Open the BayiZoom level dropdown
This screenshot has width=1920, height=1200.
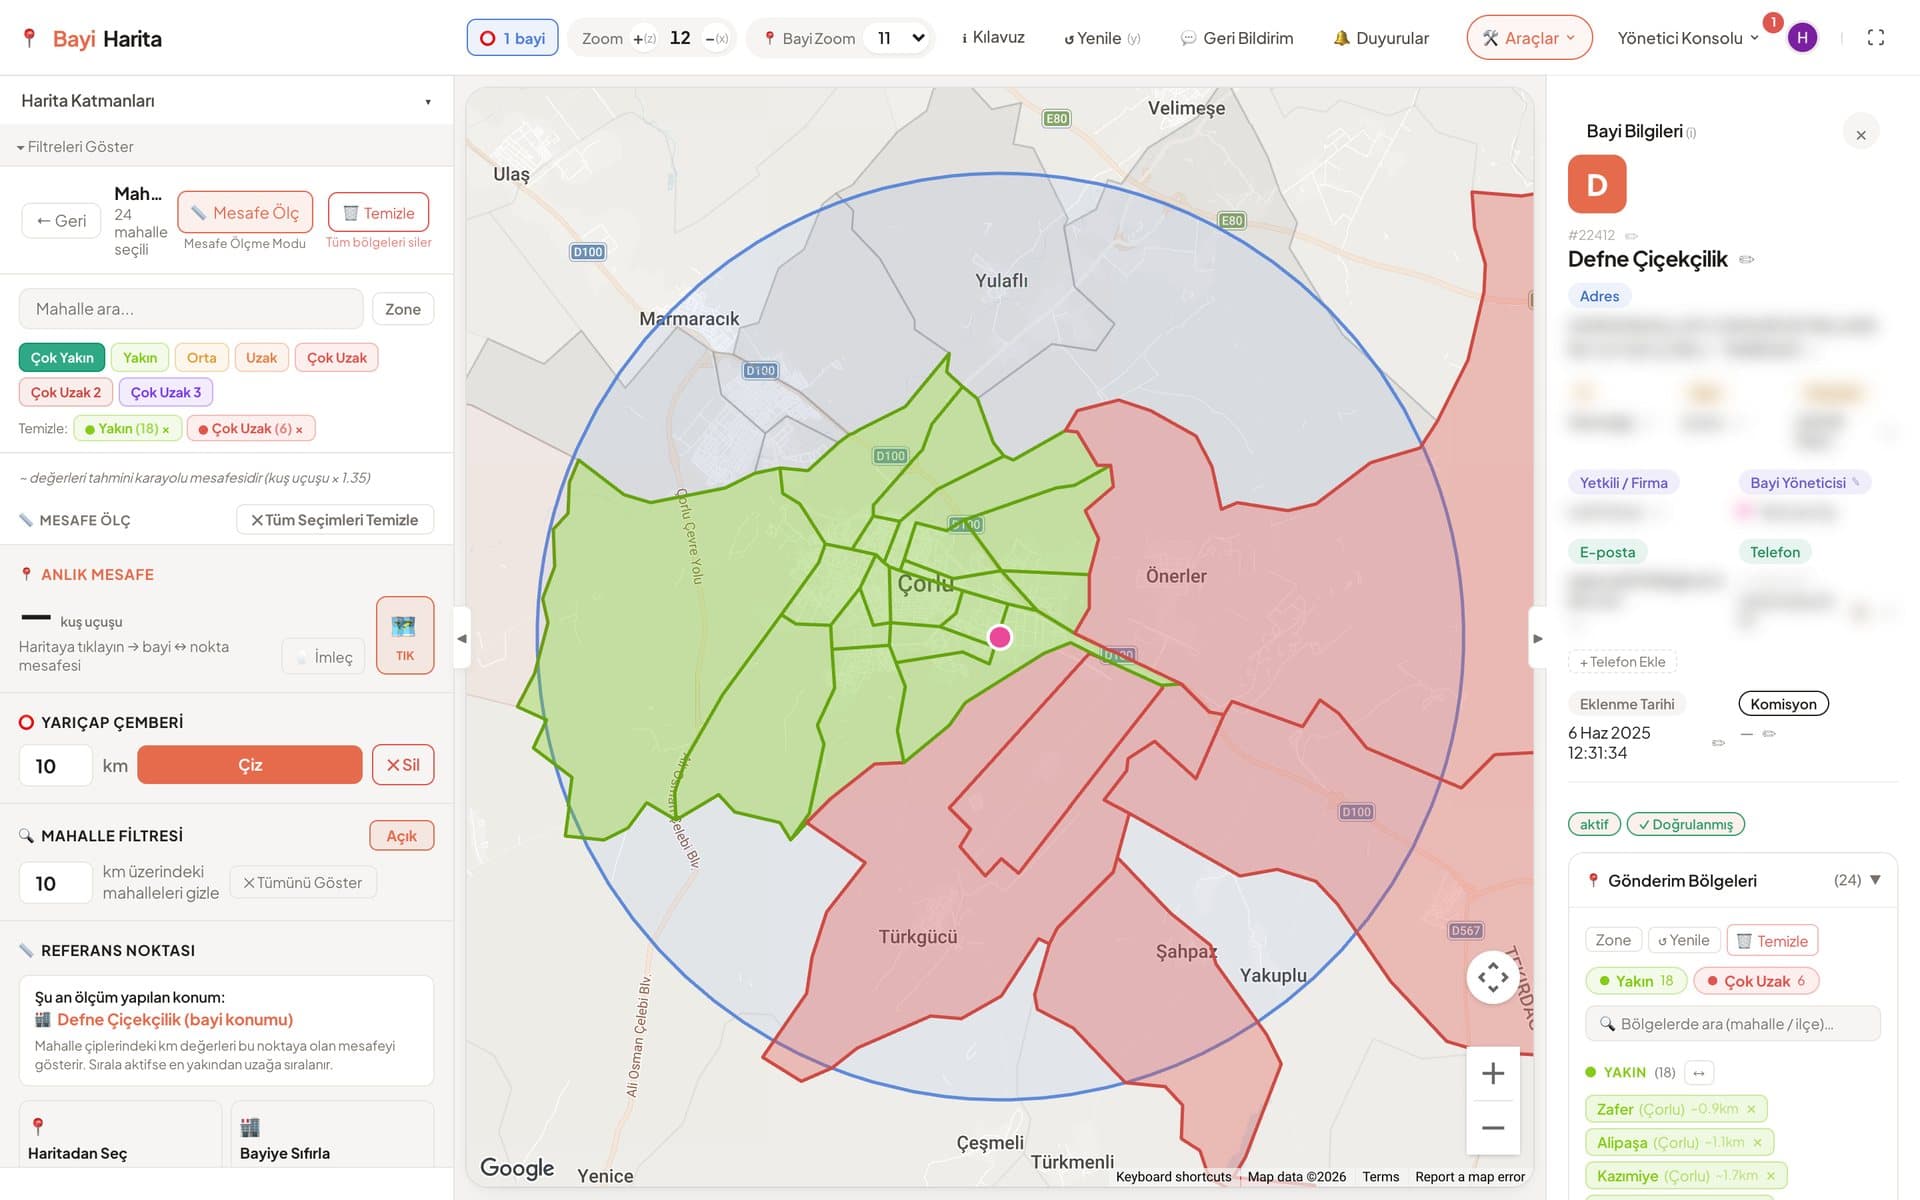(901, 38)
